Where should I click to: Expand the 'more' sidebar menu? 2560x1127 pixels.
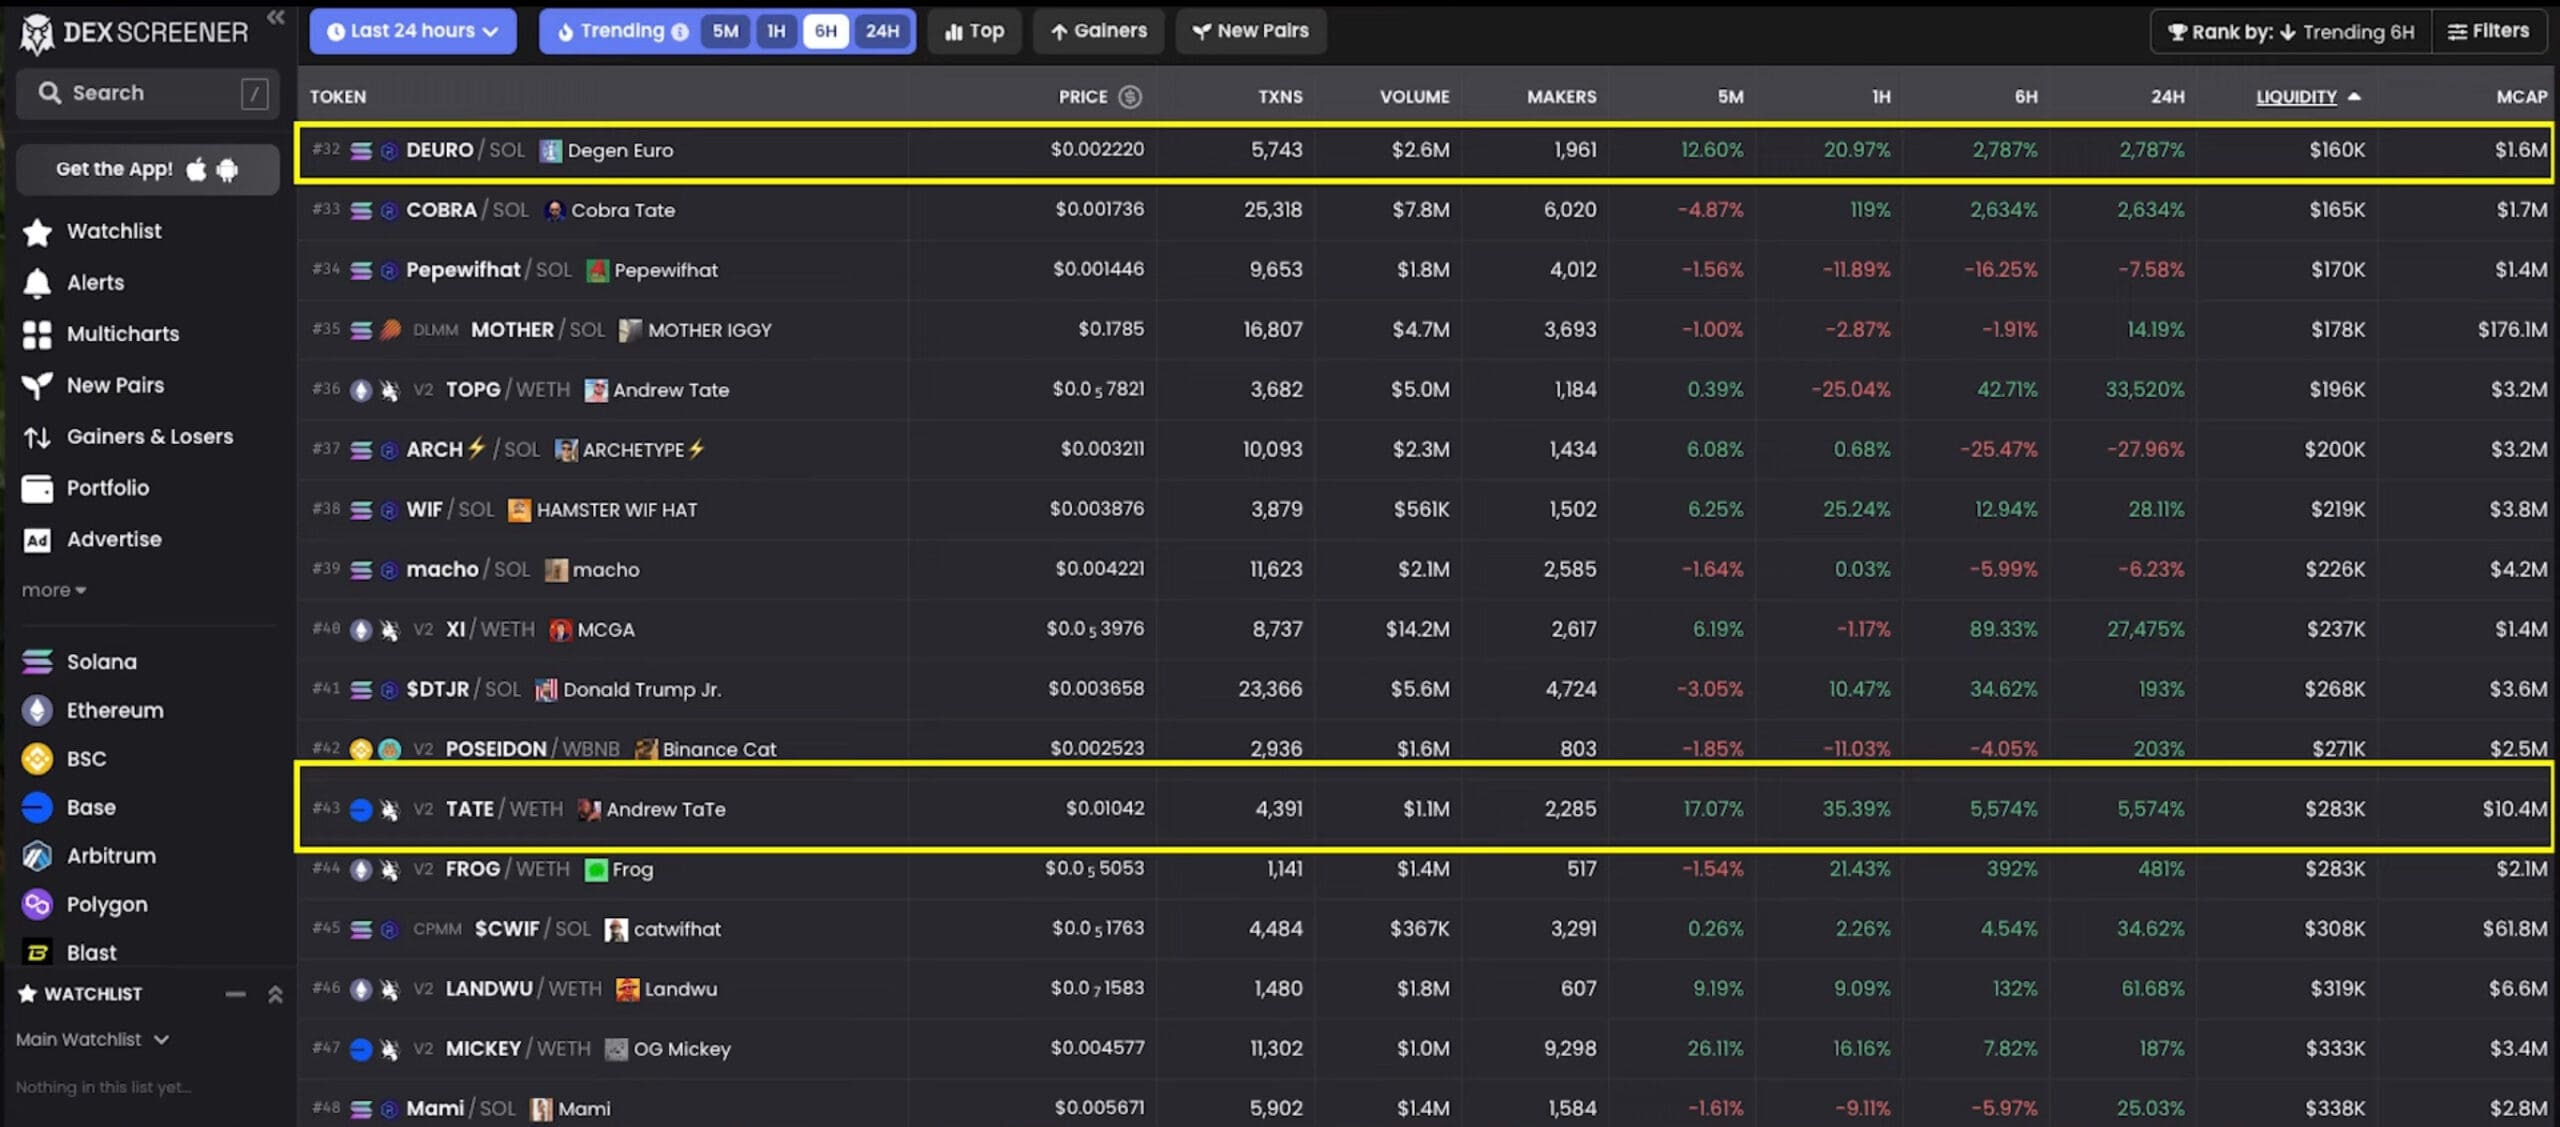coord(53,591)
